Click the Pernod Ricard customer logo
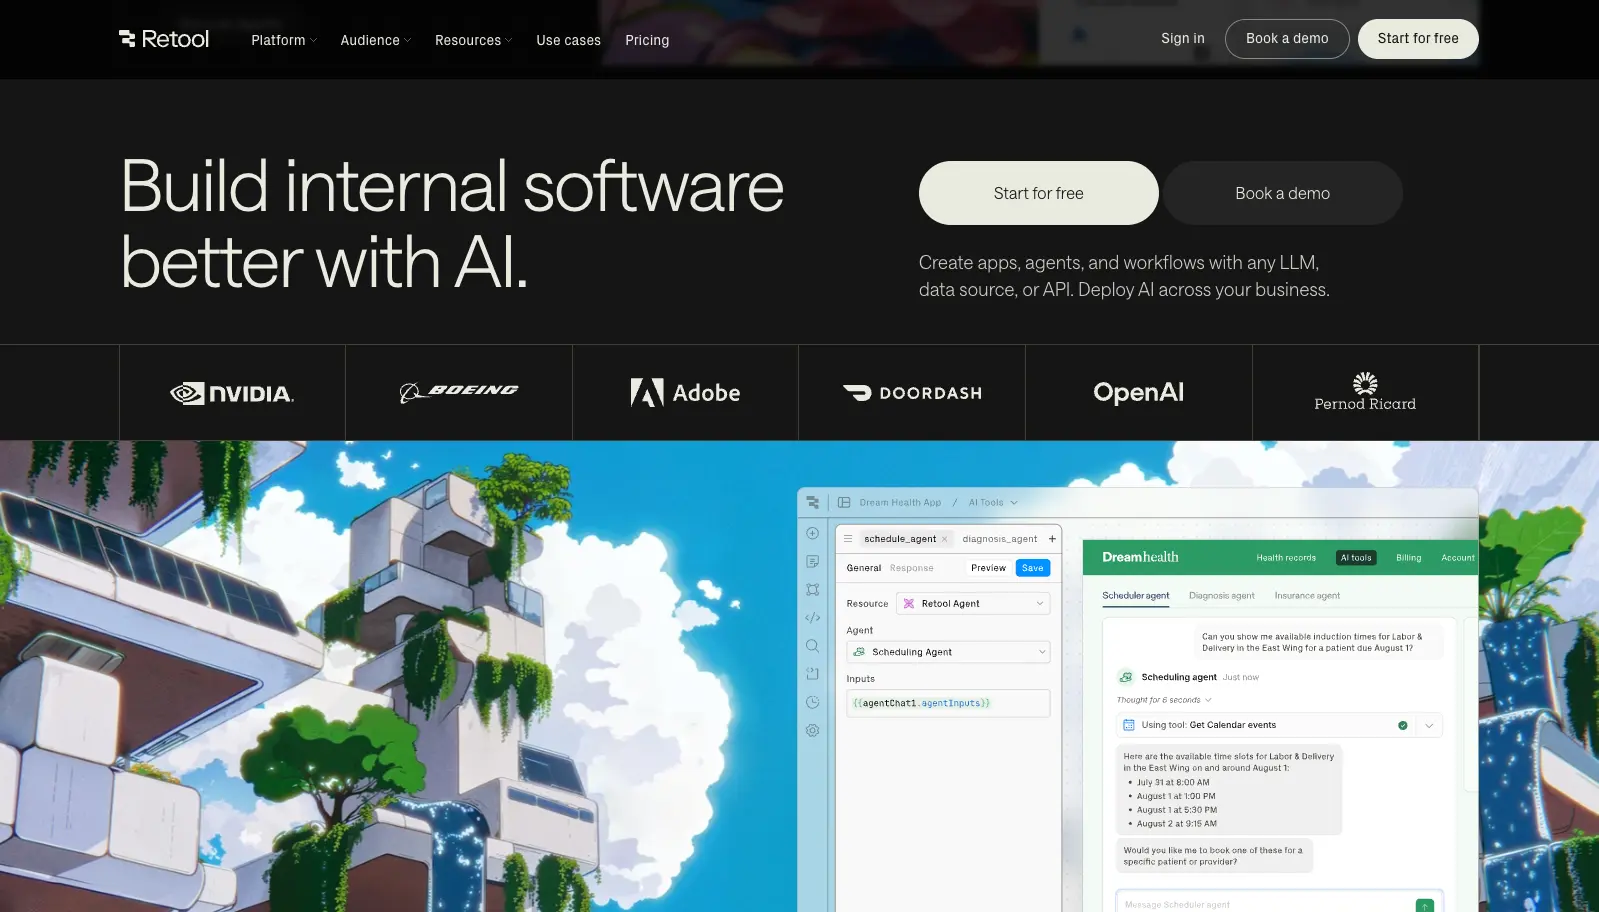The width and height of the screenshot is (1599, 912). 1365,392
